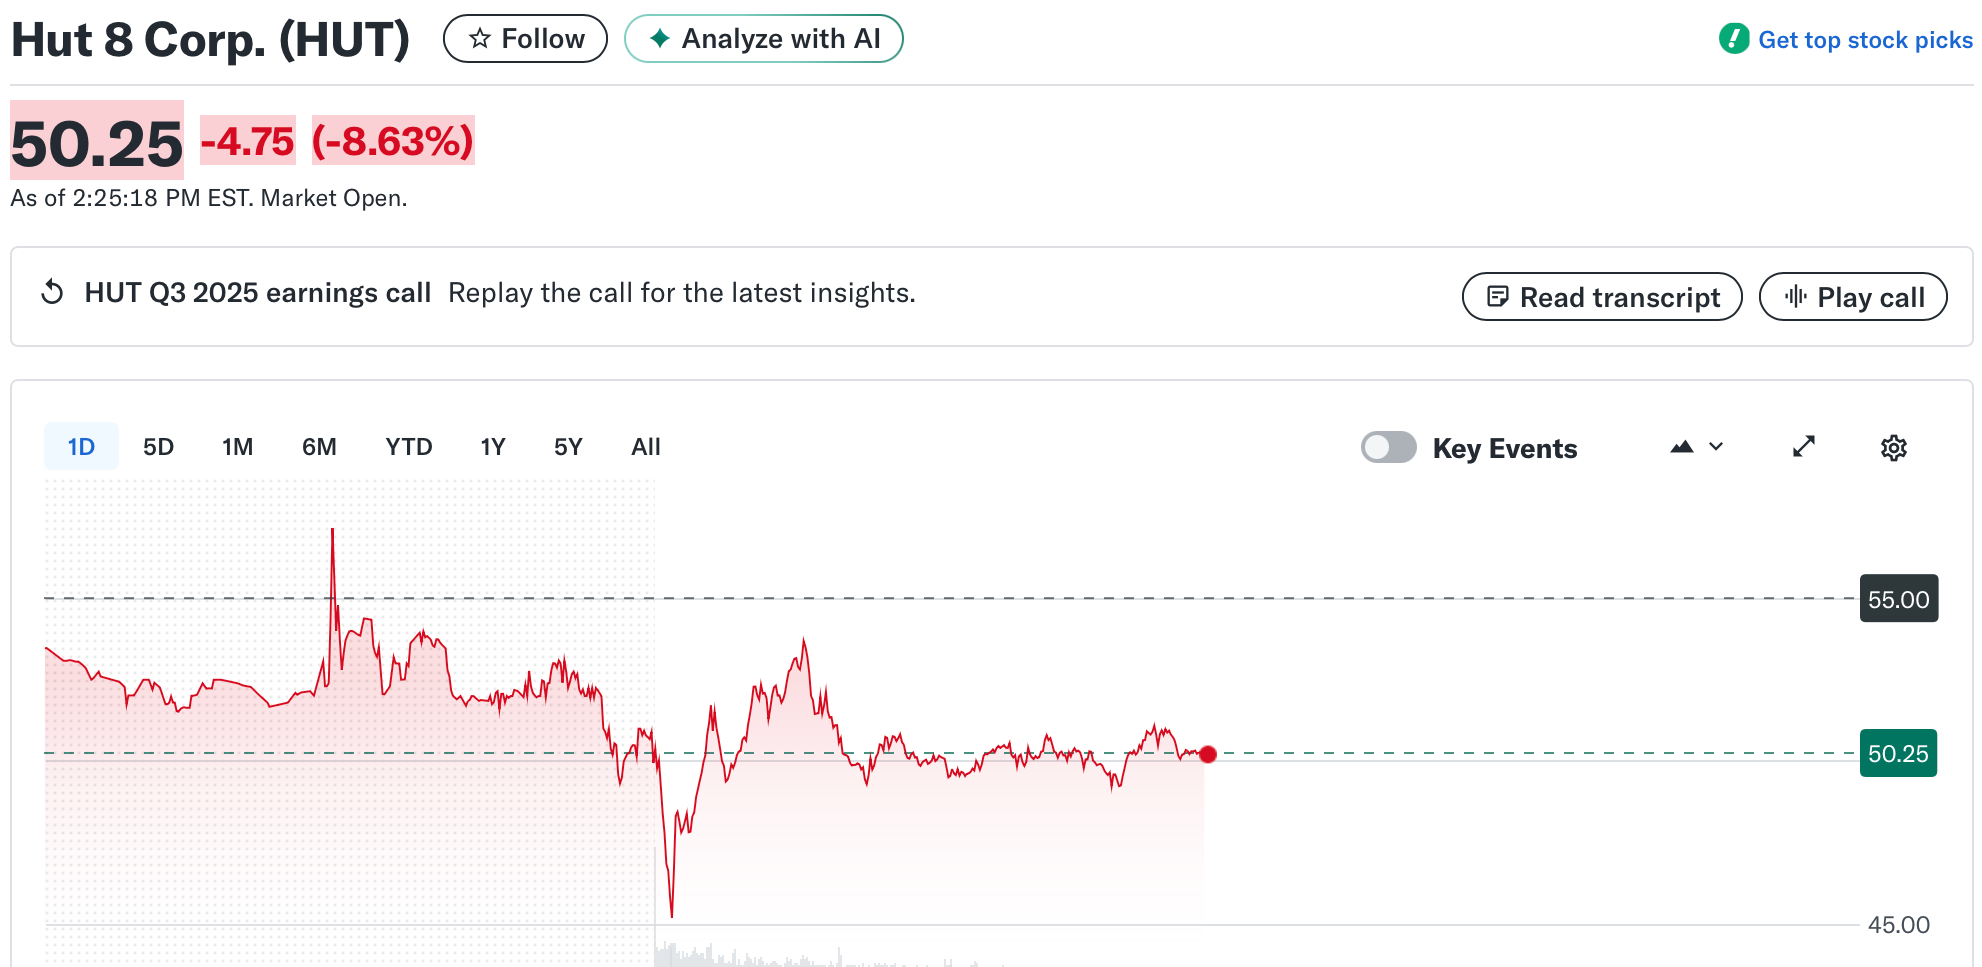Click the sparkle icon in Analyze button
The width and height of the screenshot is (1982, 967).
tap(660, 39)
